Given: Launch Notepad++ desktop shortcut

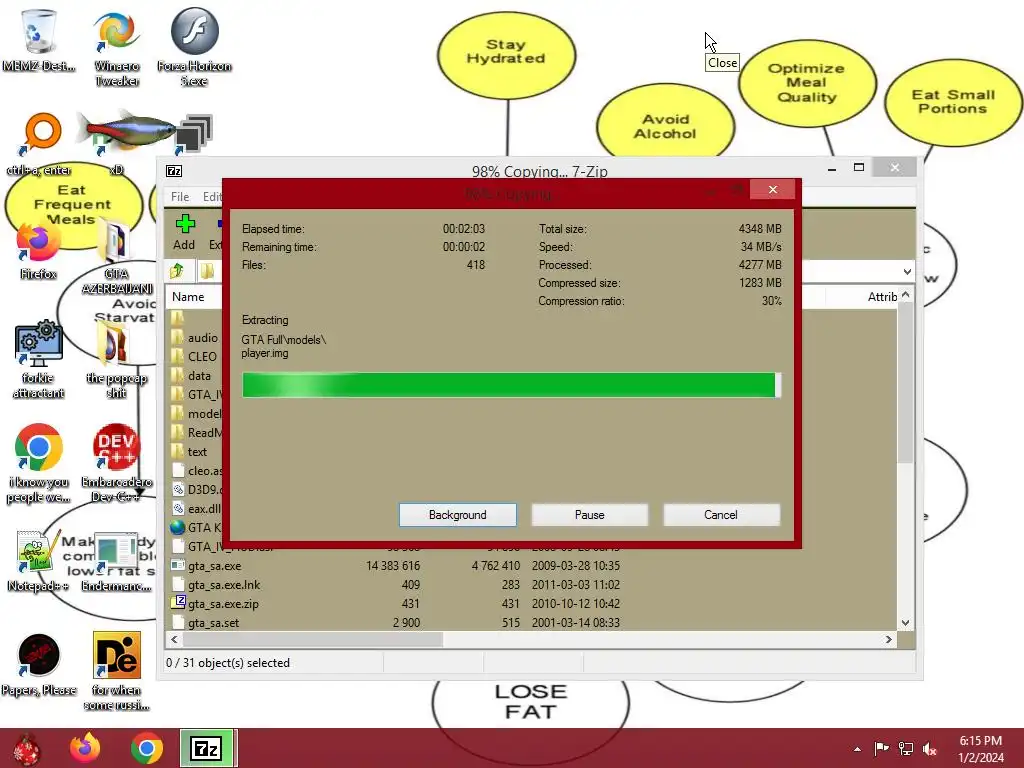Looking at the screenshot, I should click(39, 562).
